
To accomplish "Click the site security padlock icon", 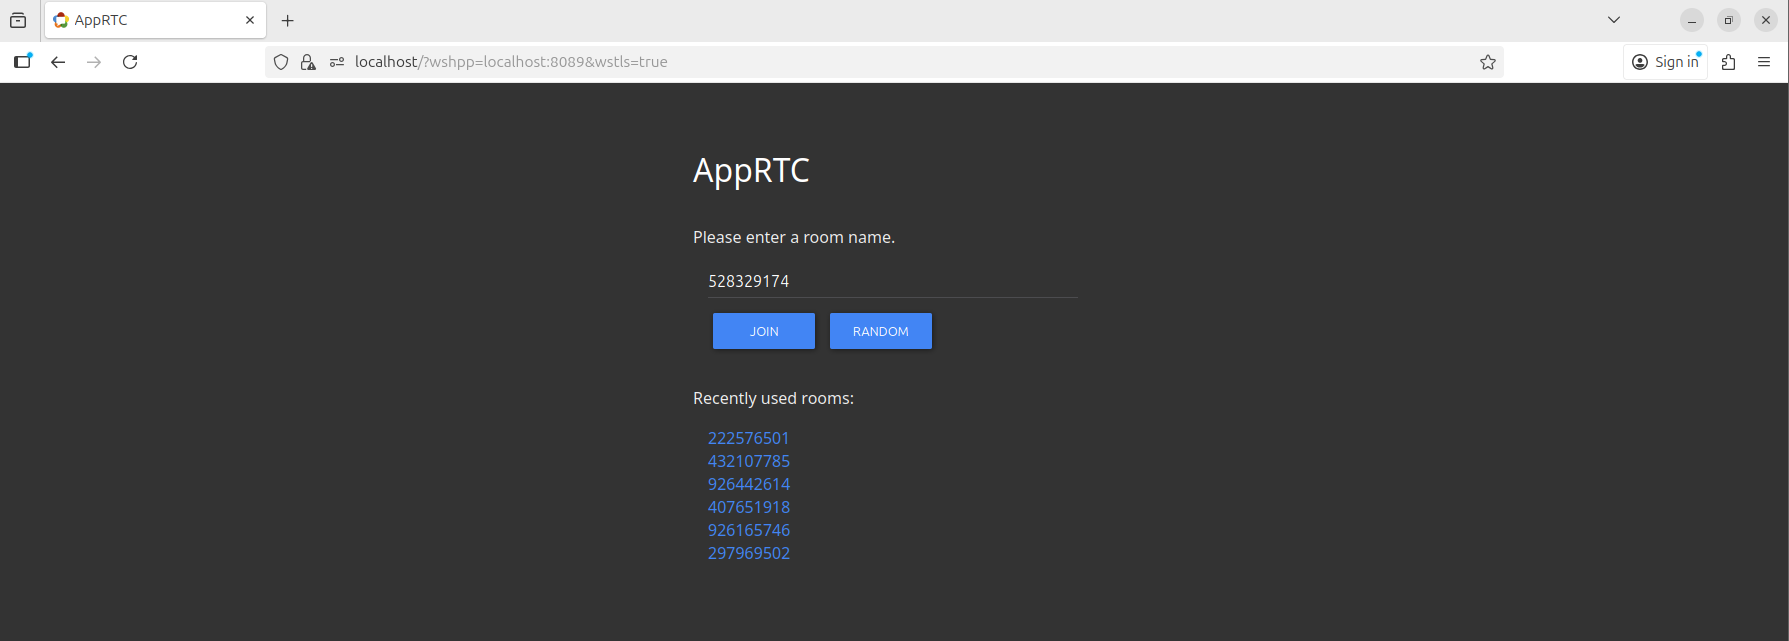I will [x=308, y=62].
